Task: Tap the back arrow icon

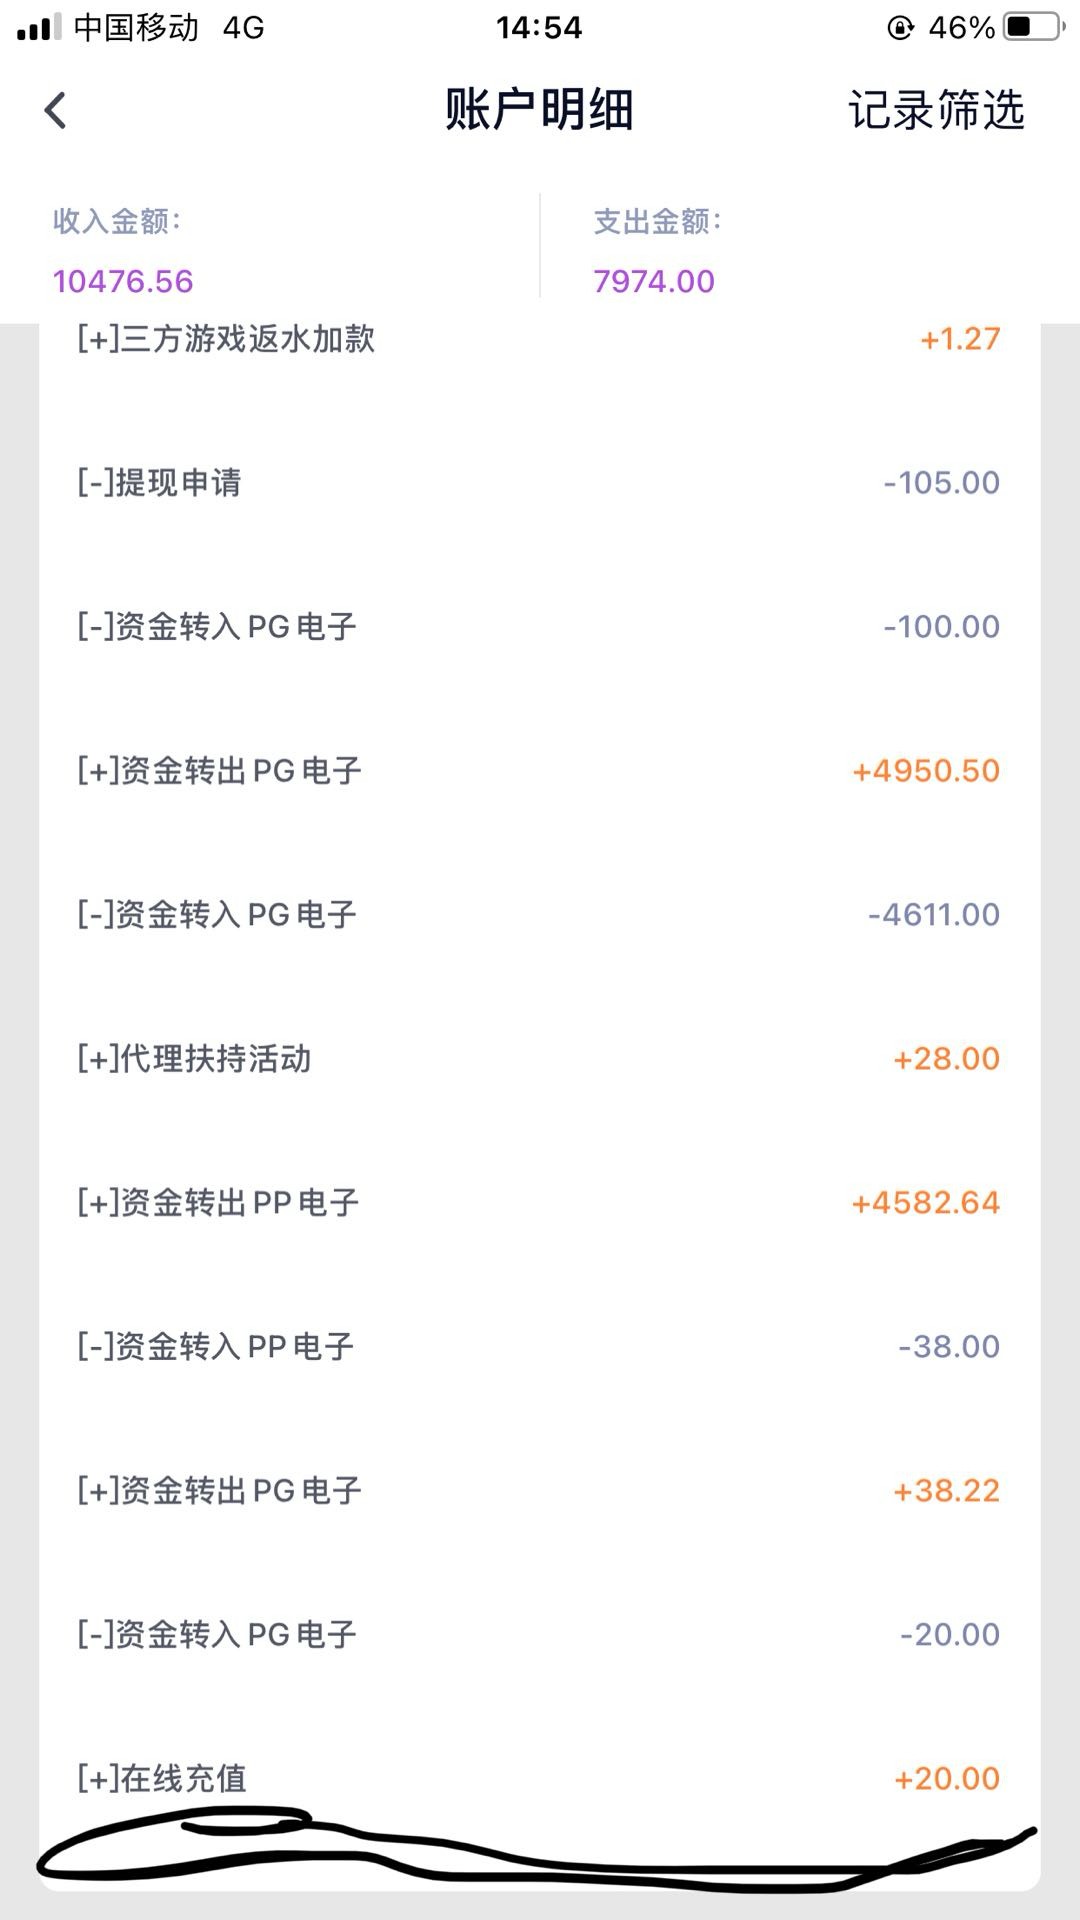Action: coord(56,110)
